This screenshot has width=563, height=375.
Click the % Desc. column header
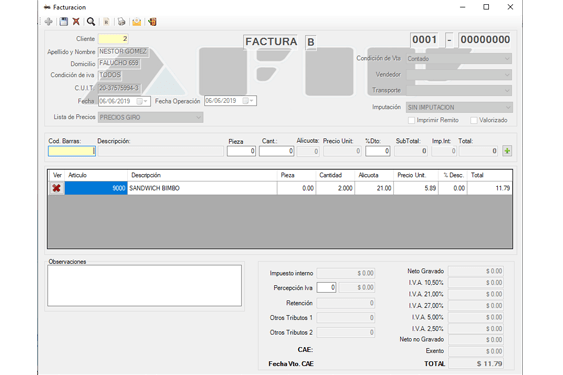click(x=453, y=175)
